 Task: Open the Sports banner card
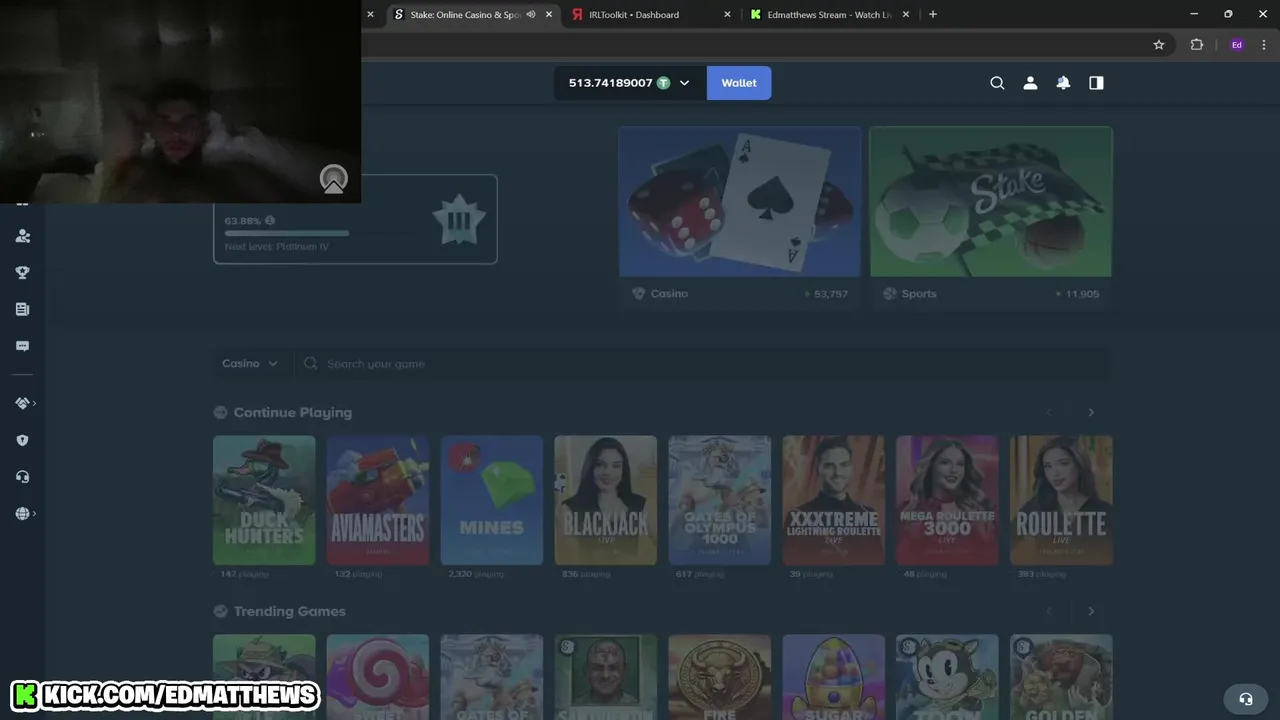991,201
